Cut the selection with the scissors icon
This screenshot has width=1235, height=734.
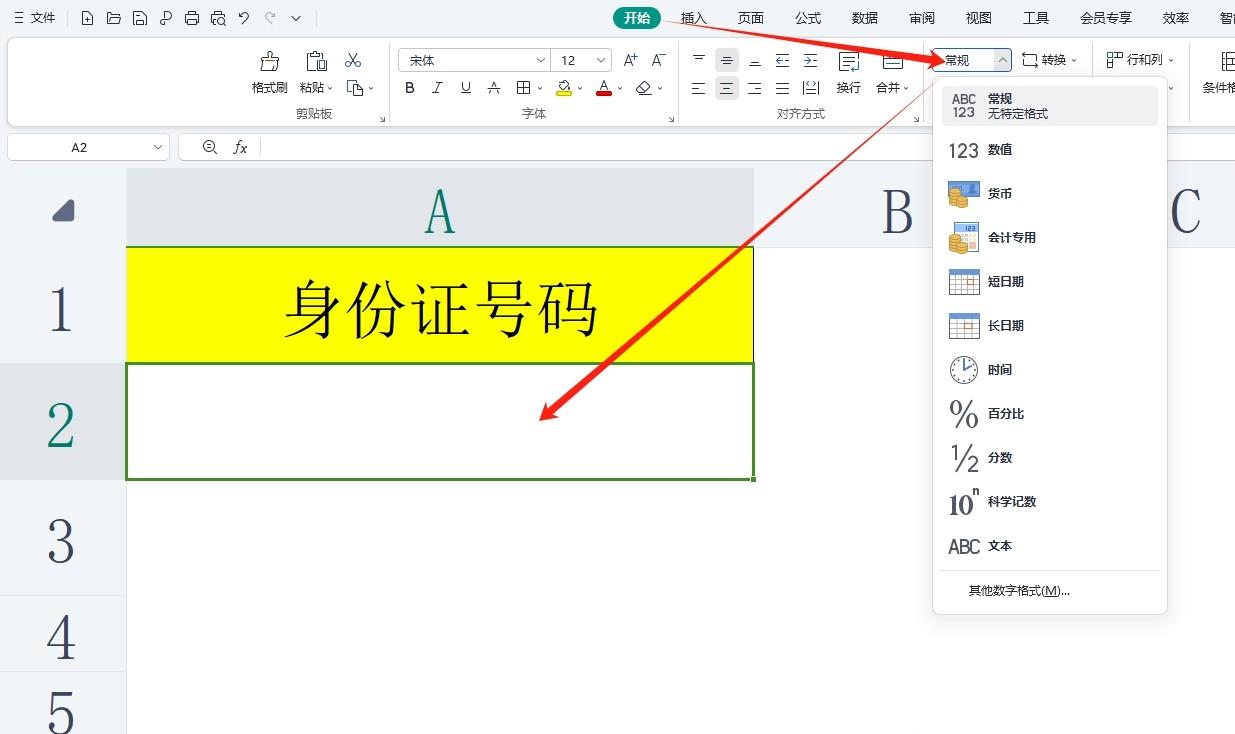click(x=353, y=61)
